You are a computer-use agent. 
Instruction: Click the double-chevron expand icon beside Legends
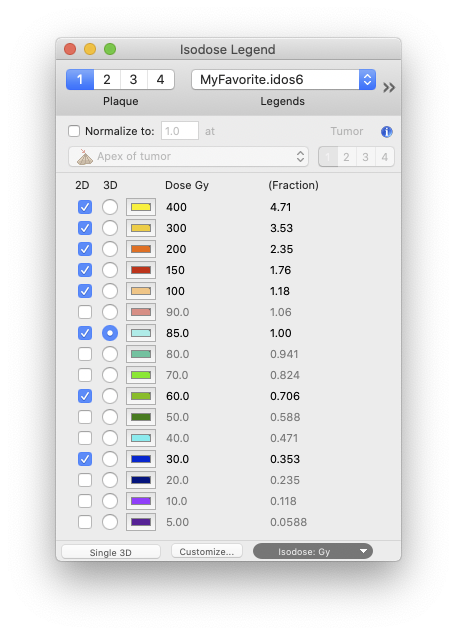[x=389, y=87]
